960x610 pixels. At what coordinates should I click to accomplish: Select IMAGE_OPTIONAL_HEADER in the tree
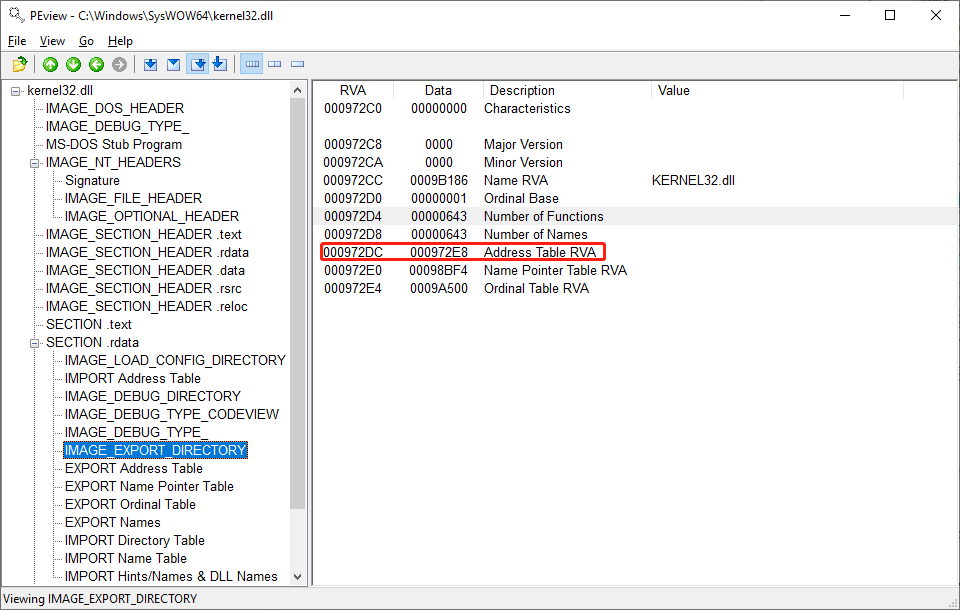[151, 216]
